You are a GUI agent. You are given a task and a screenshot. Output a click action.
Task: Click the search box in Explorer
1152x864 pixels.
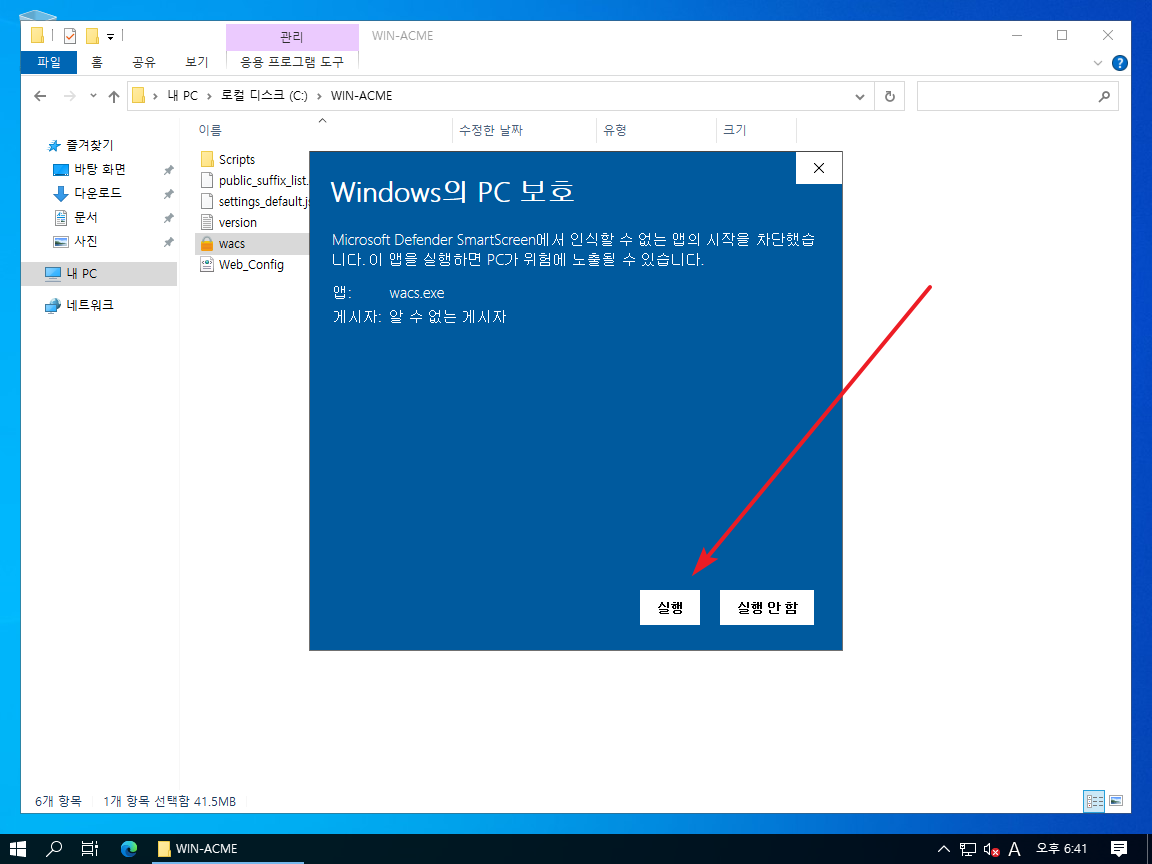pos(1018,96)
